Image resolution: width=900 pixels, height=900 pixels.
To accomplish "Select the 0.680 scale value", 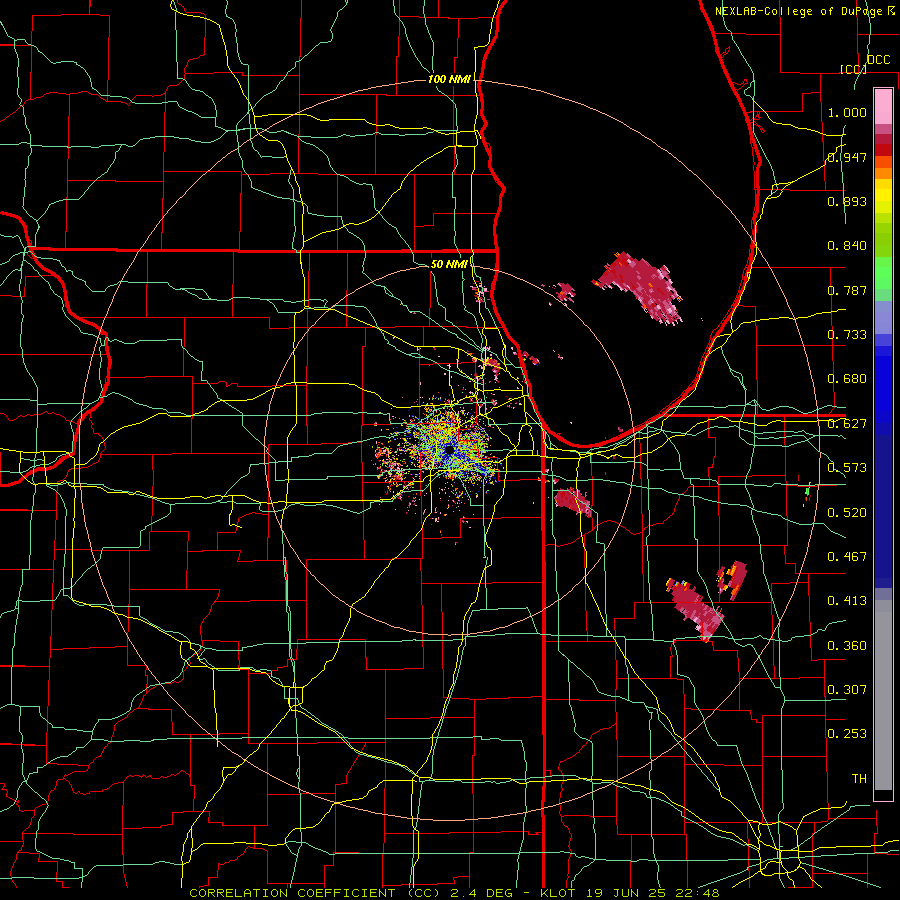I will 847,379.
